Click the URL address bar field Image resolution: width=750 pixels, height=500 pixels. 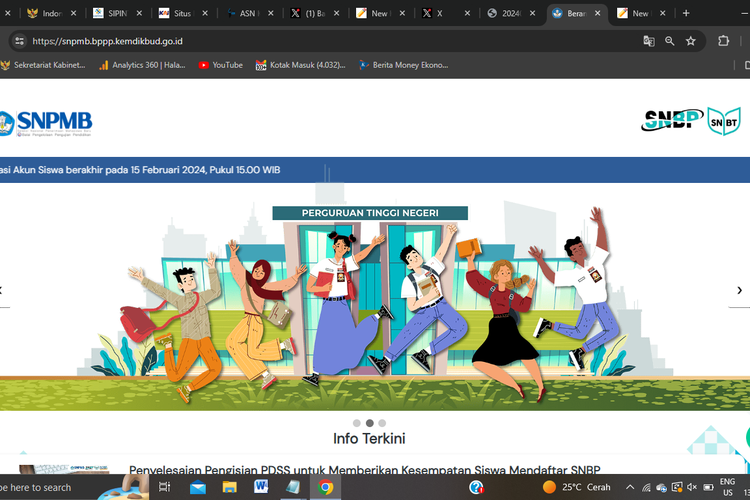pyautogui.click(x=300, y=41)
